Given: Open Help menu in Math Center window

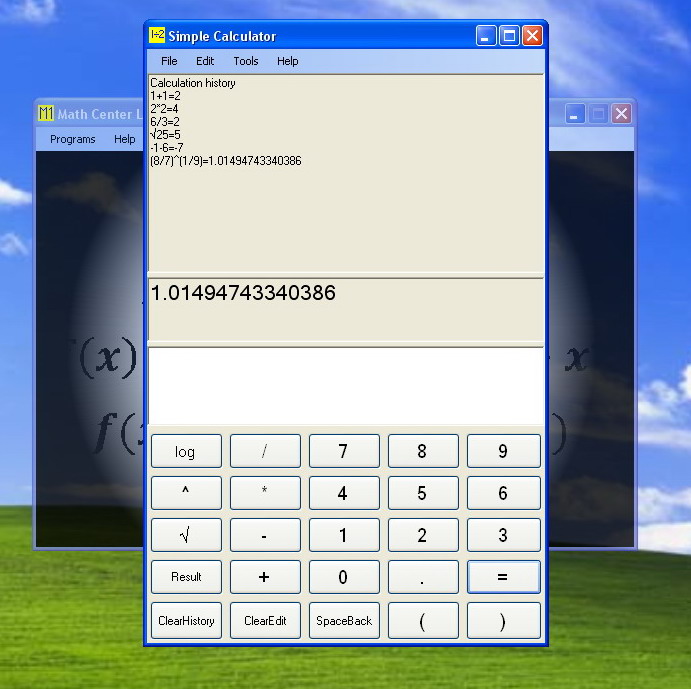Looking at the screenshot, I should 125,139.
